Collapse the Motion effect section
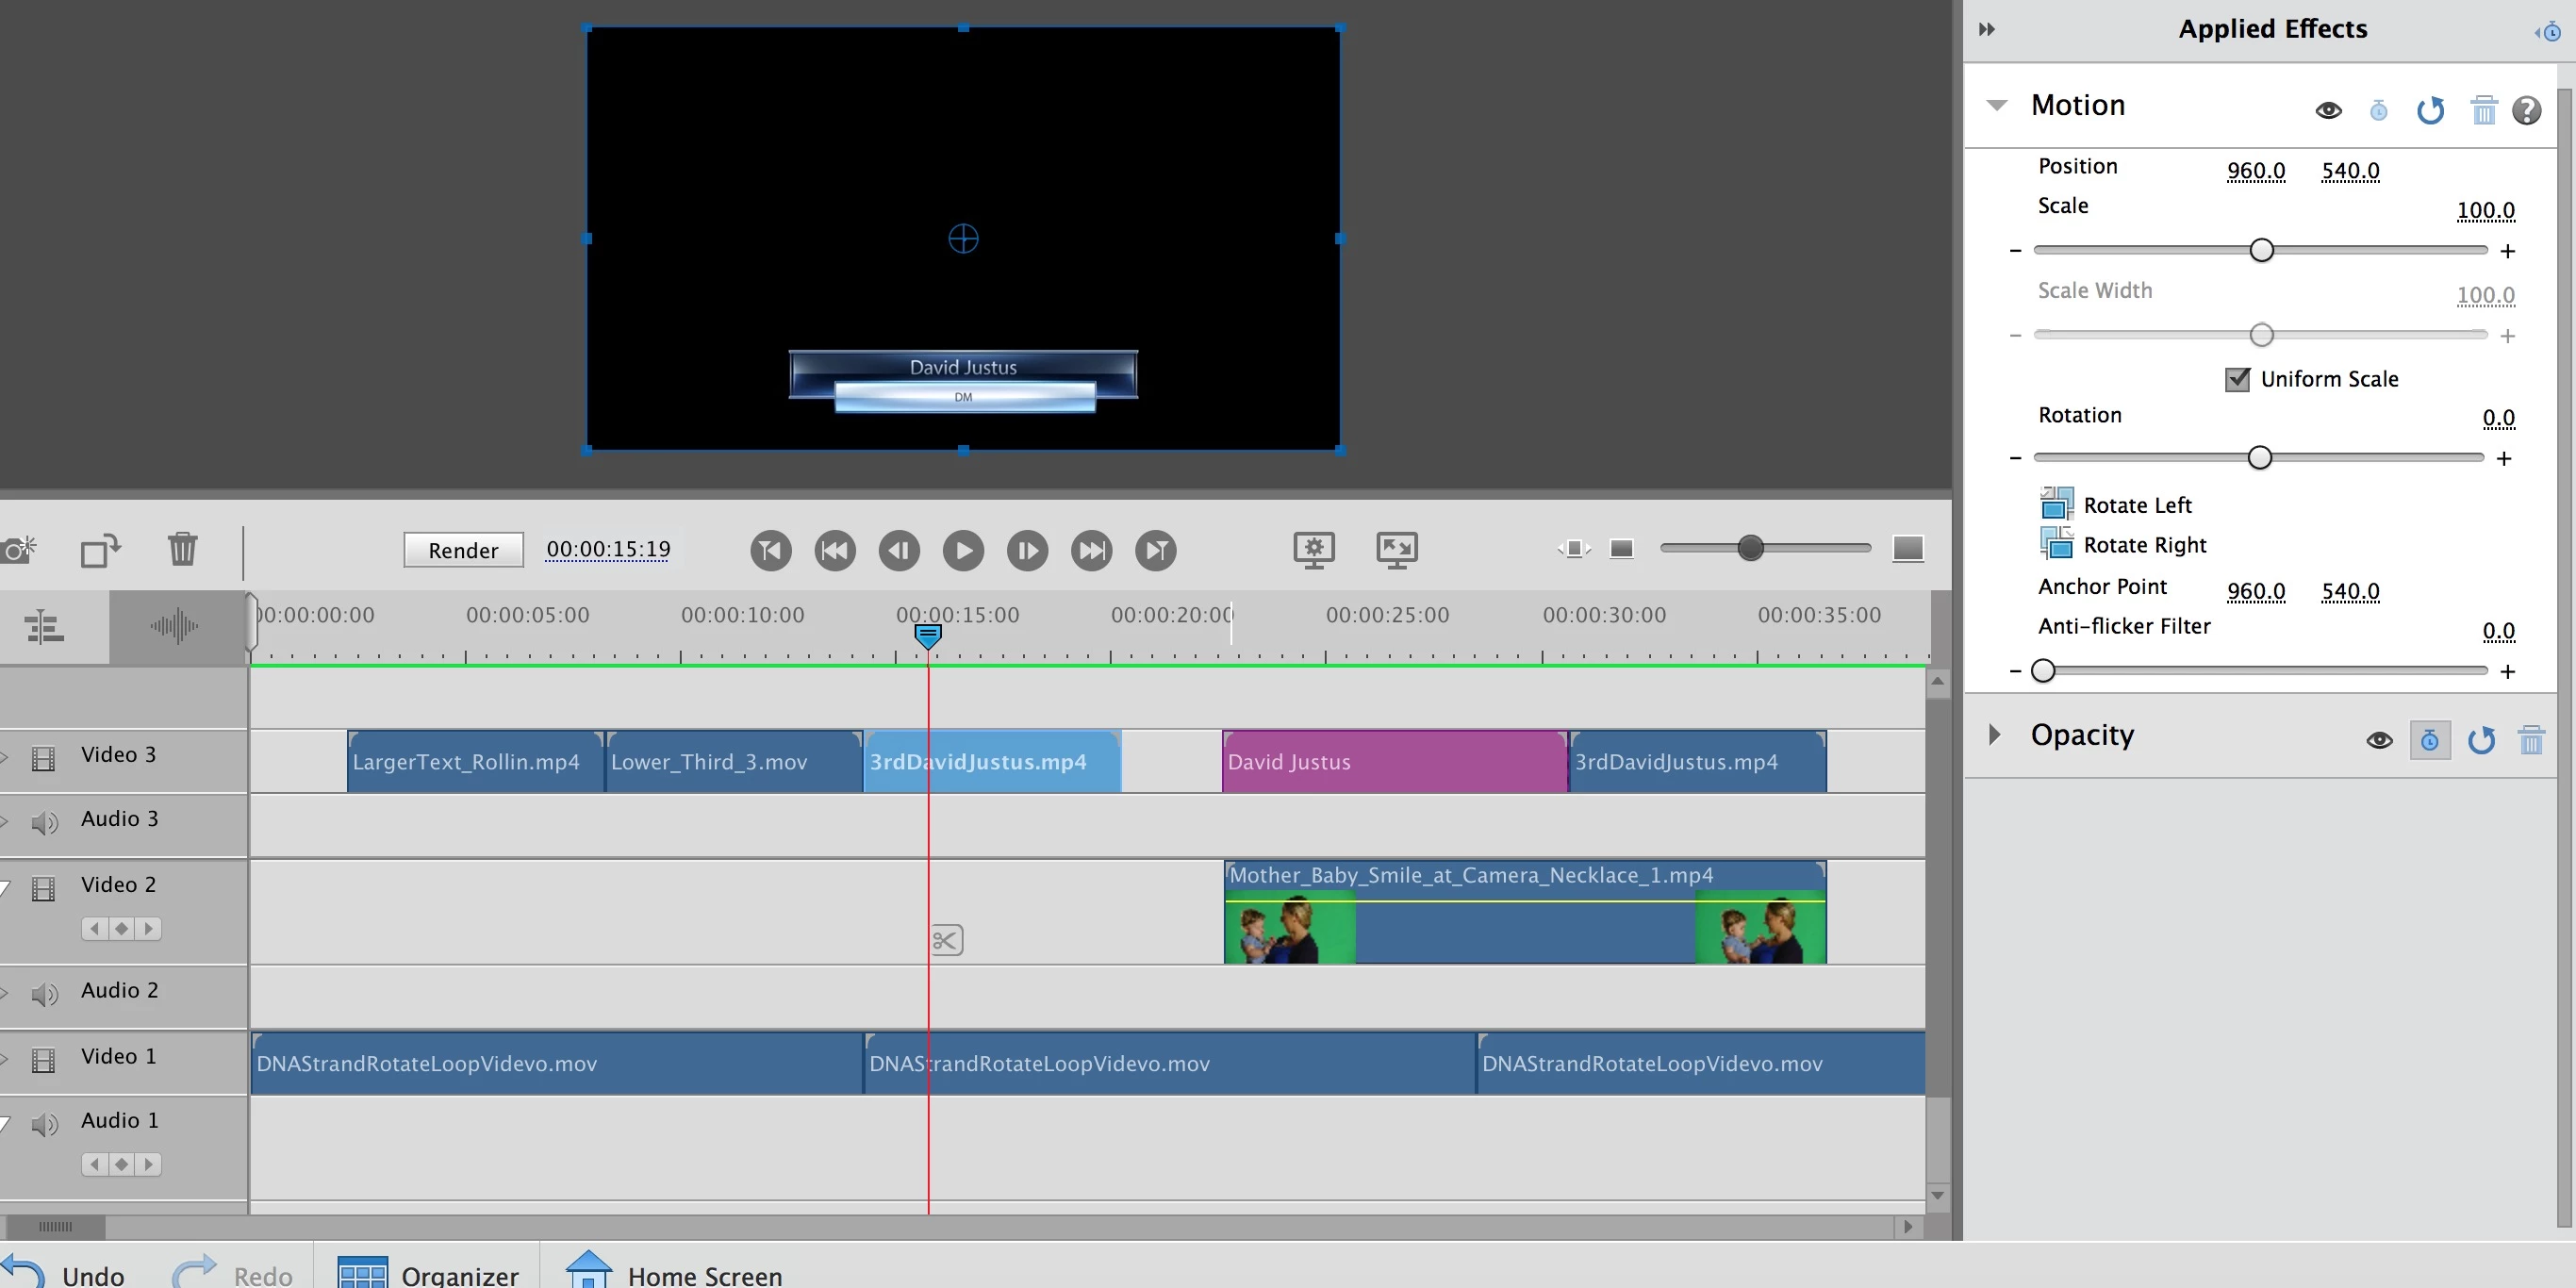 click(1997, 105)
